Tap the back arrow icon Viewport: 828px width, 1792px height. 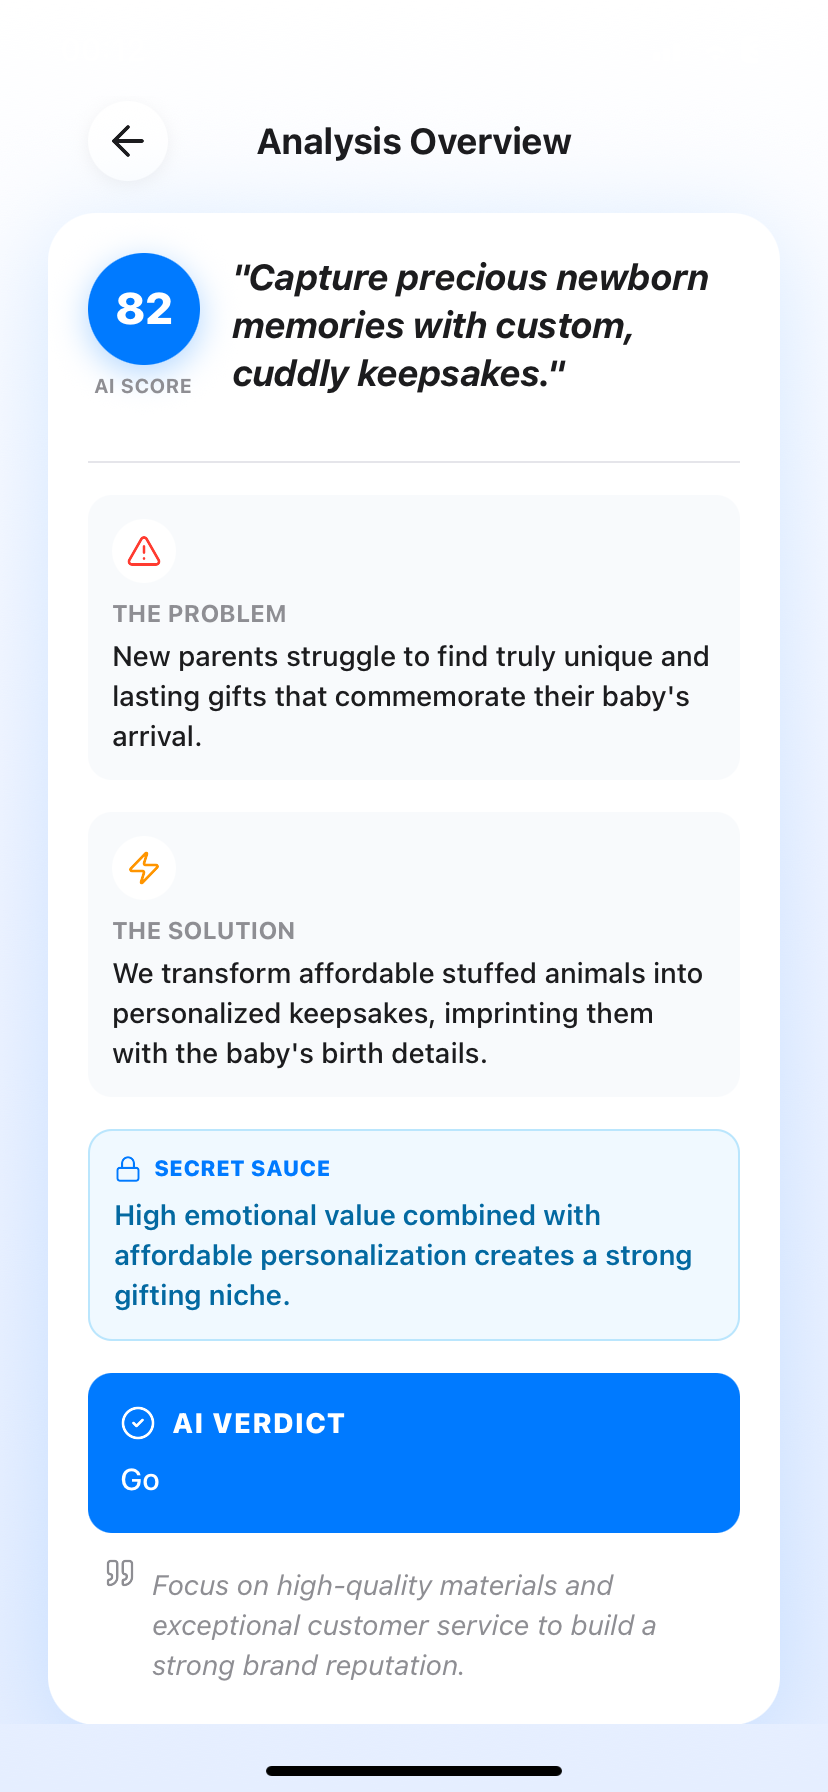(x=127, y=141)
